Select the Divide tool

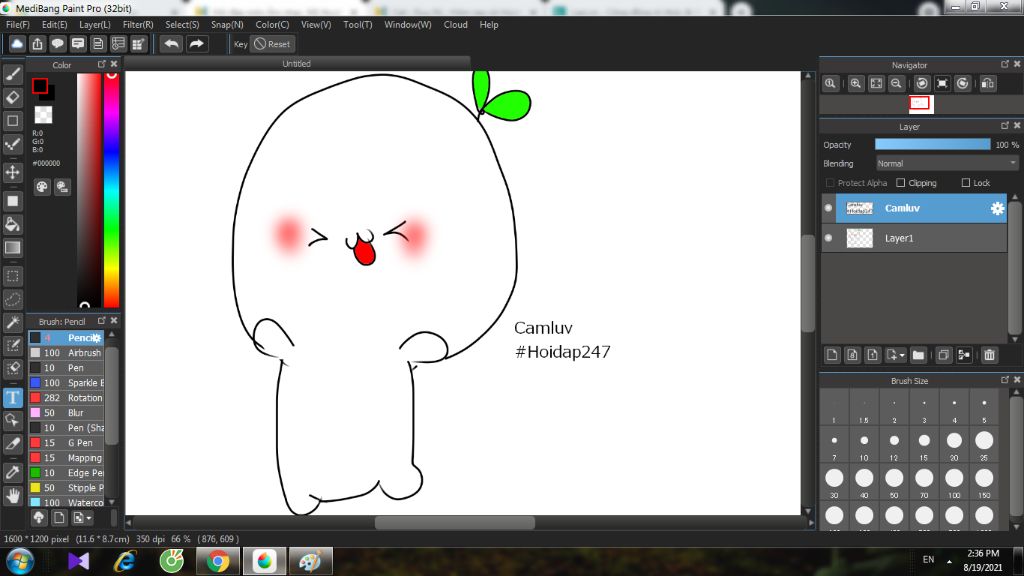coord(12,444)
